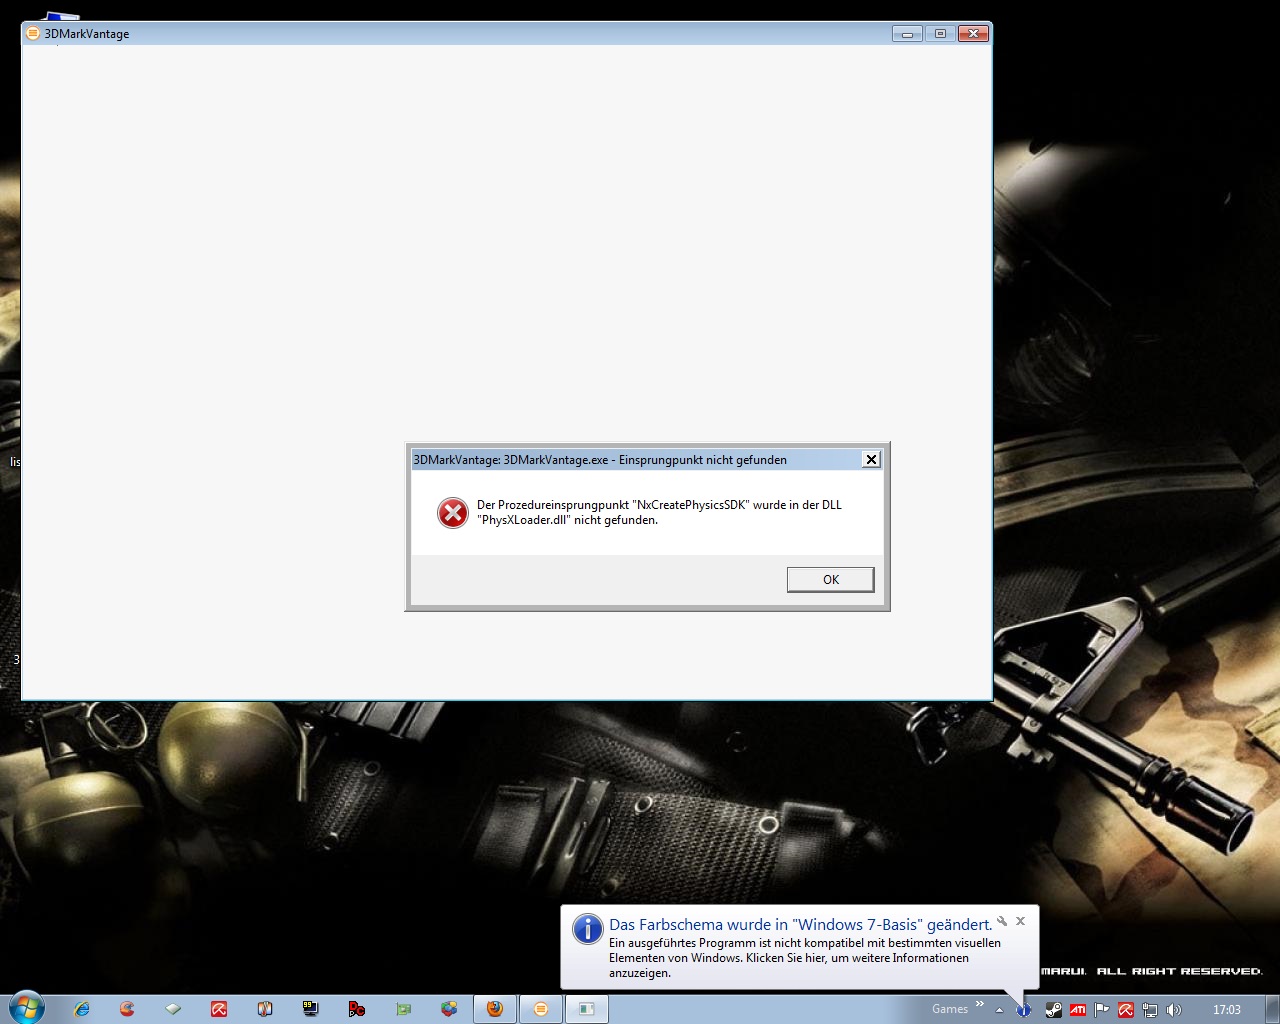Maximize the 3DMarkVantage main window

coord(940,34)
